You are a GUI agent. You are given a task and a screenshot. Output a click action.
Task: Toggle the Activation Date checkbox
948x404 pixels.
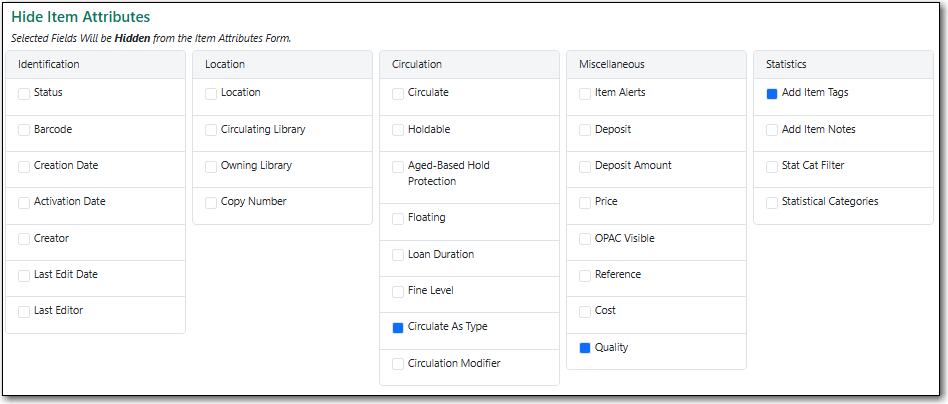(24, 203)
